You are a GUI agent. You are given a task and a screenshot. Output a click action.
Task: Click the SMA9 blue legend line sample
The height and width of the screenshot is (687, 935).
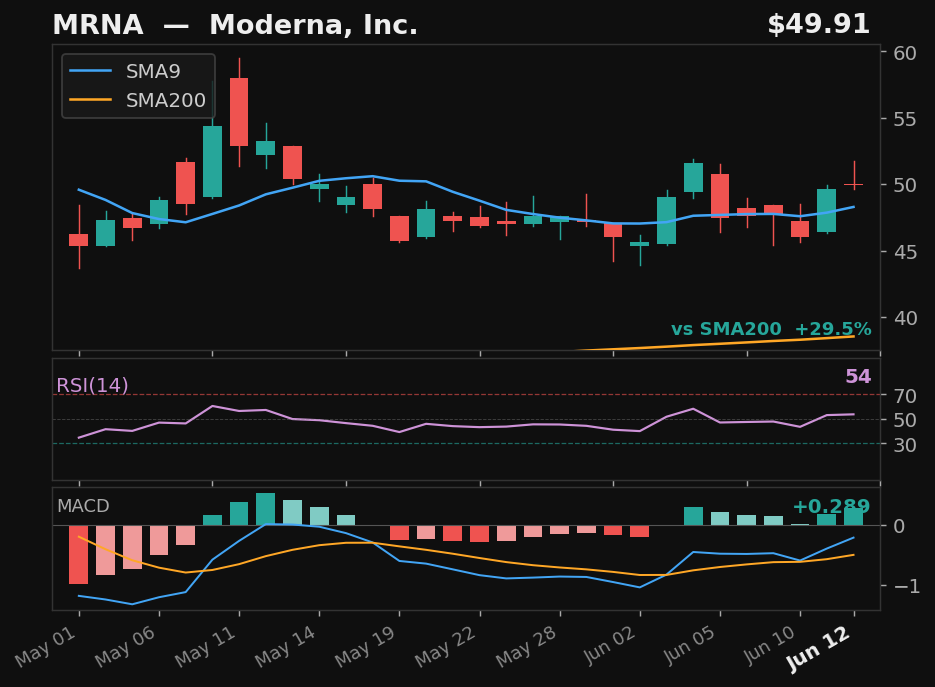coord(90,71)
